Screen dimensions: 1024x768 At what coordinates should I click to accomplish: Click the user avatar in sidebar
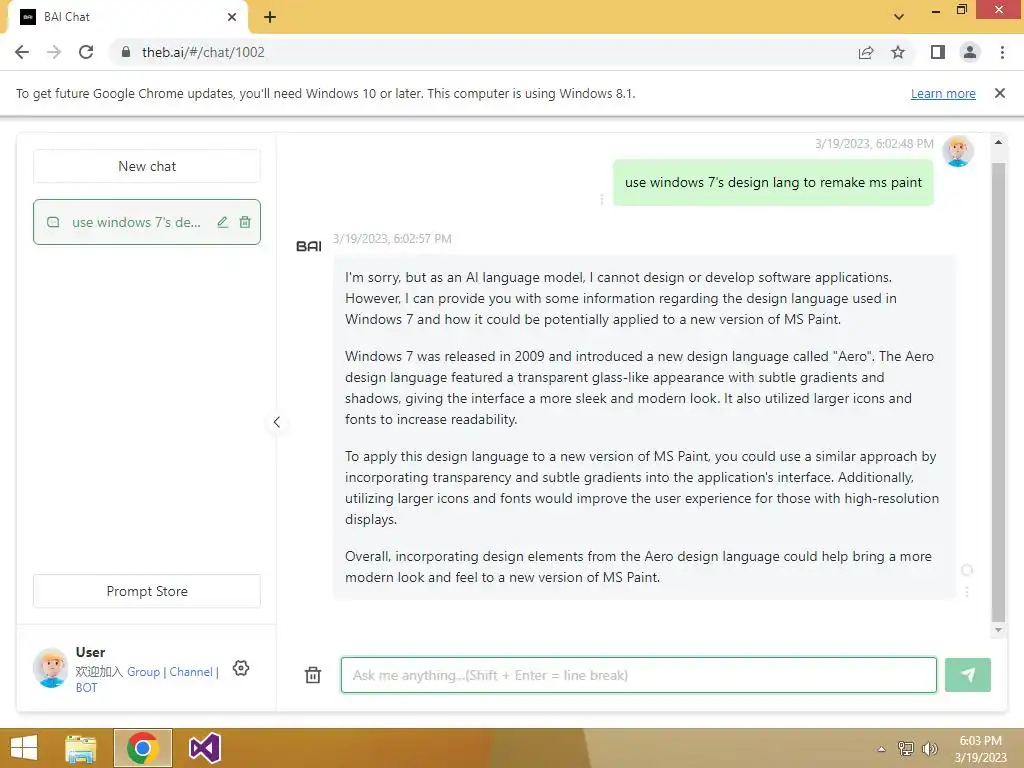pos(51,667)
